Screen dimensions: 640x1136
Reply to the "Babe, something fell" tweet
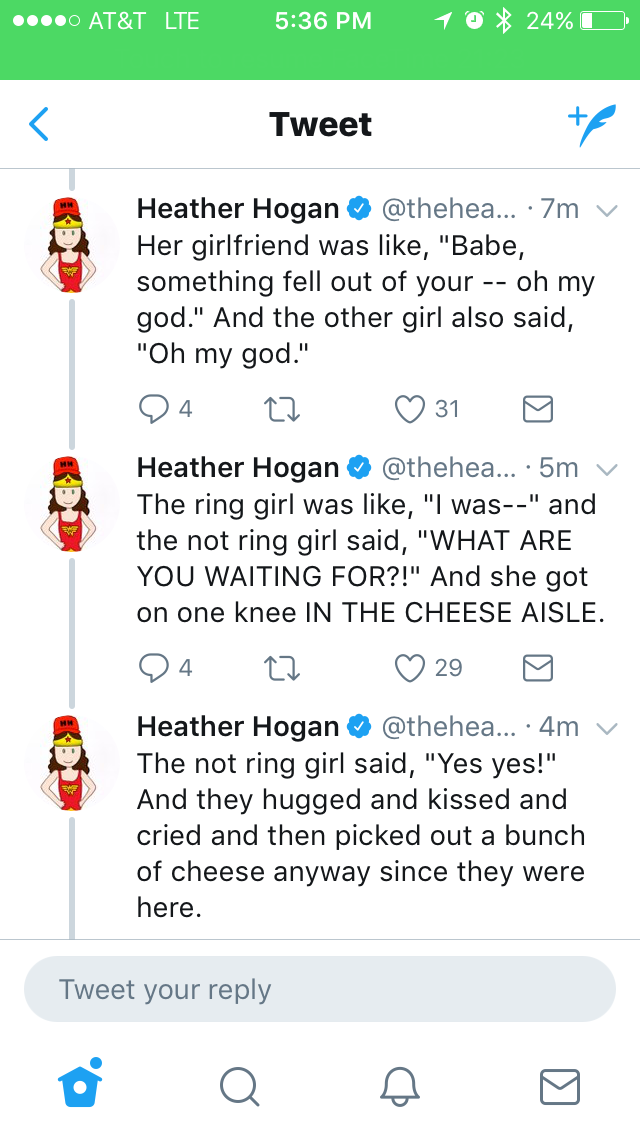pos(156,408)
